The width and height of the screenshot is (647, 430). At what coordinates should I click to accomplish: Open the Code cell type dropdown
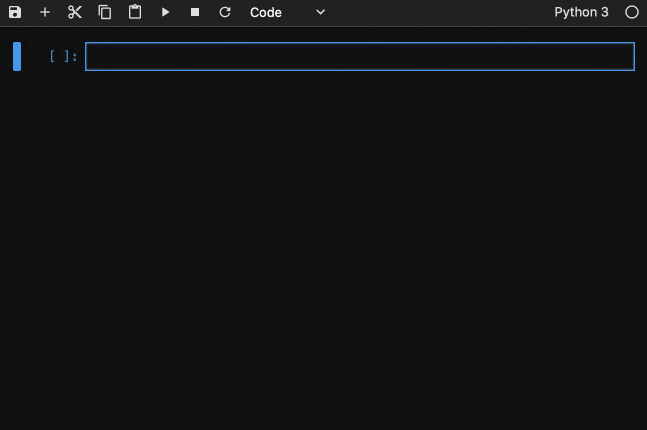[287, 12]
